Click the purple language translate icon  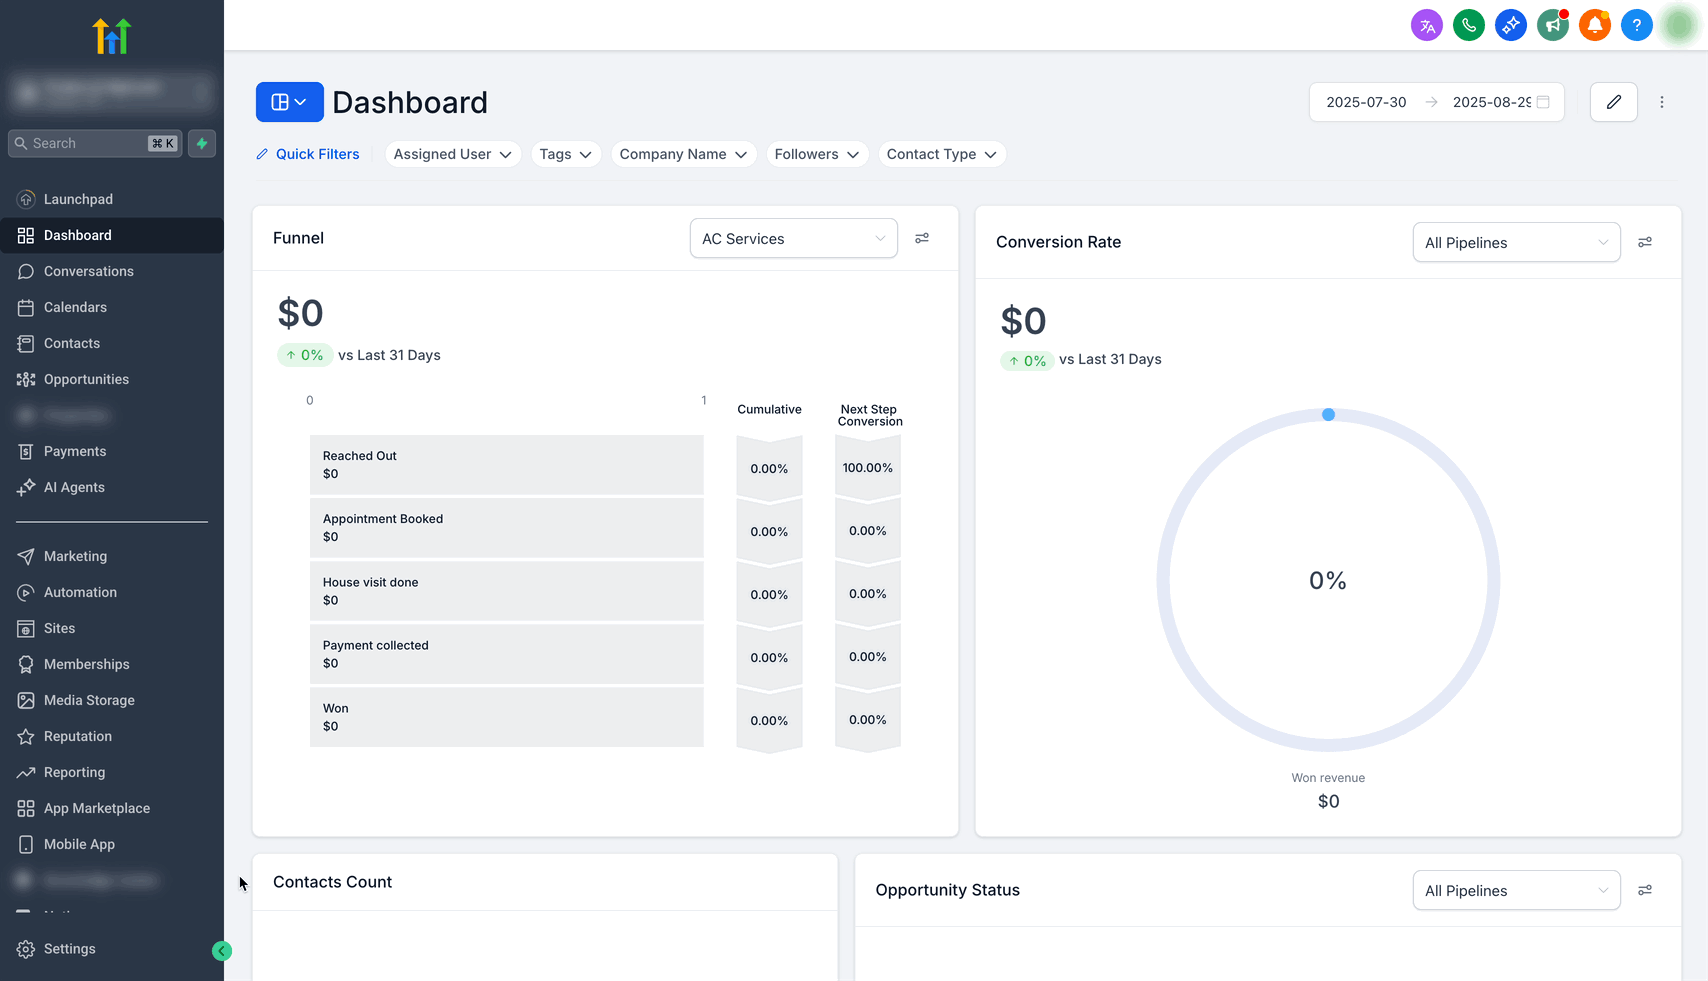click(x=1427, y=25)
